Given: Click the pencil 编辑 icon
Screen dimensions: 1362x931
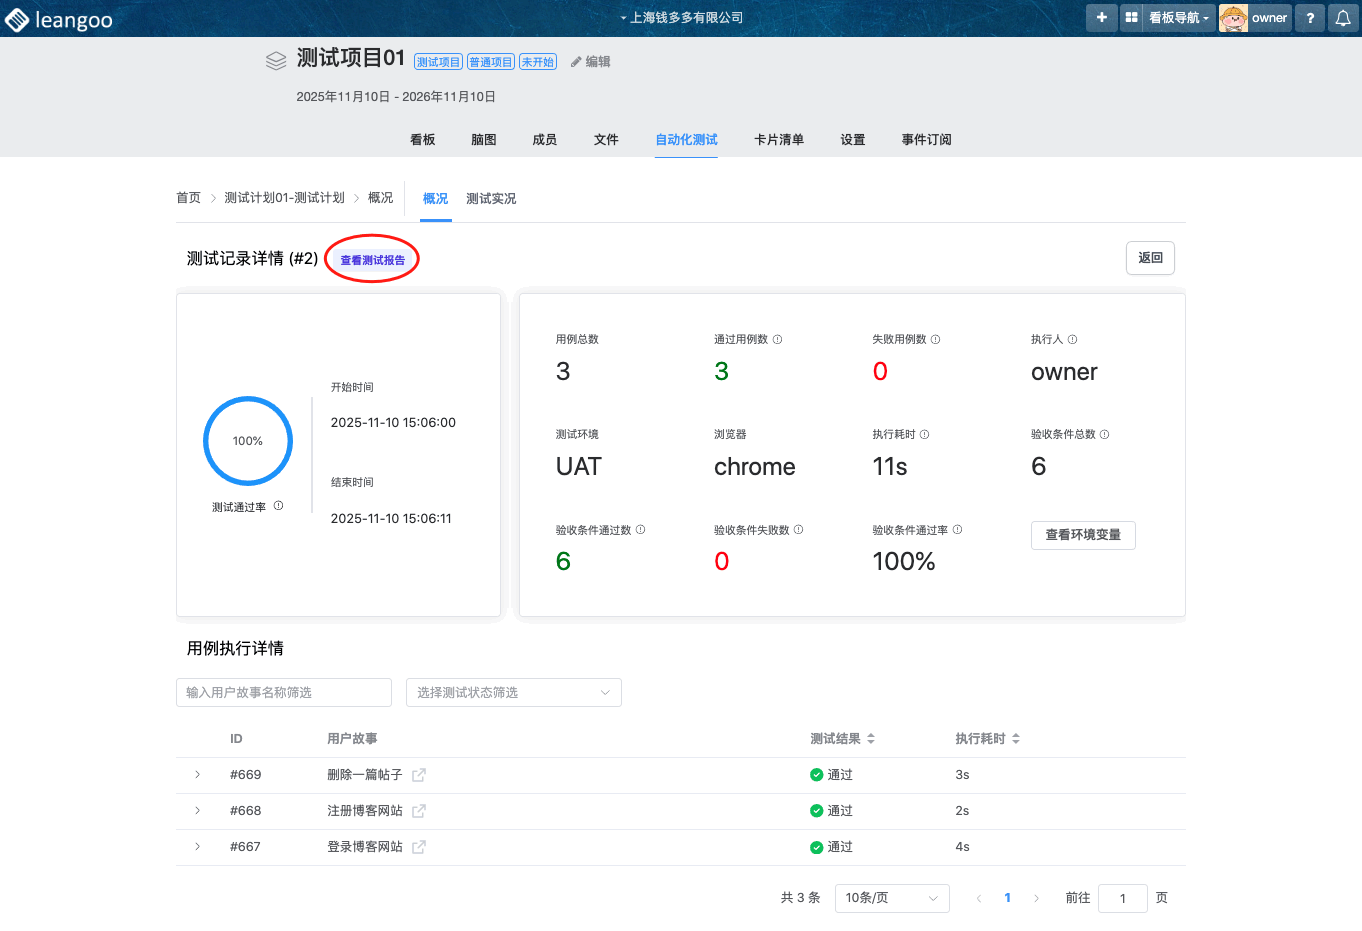Looking at the screenshot, I should [577, 62].
